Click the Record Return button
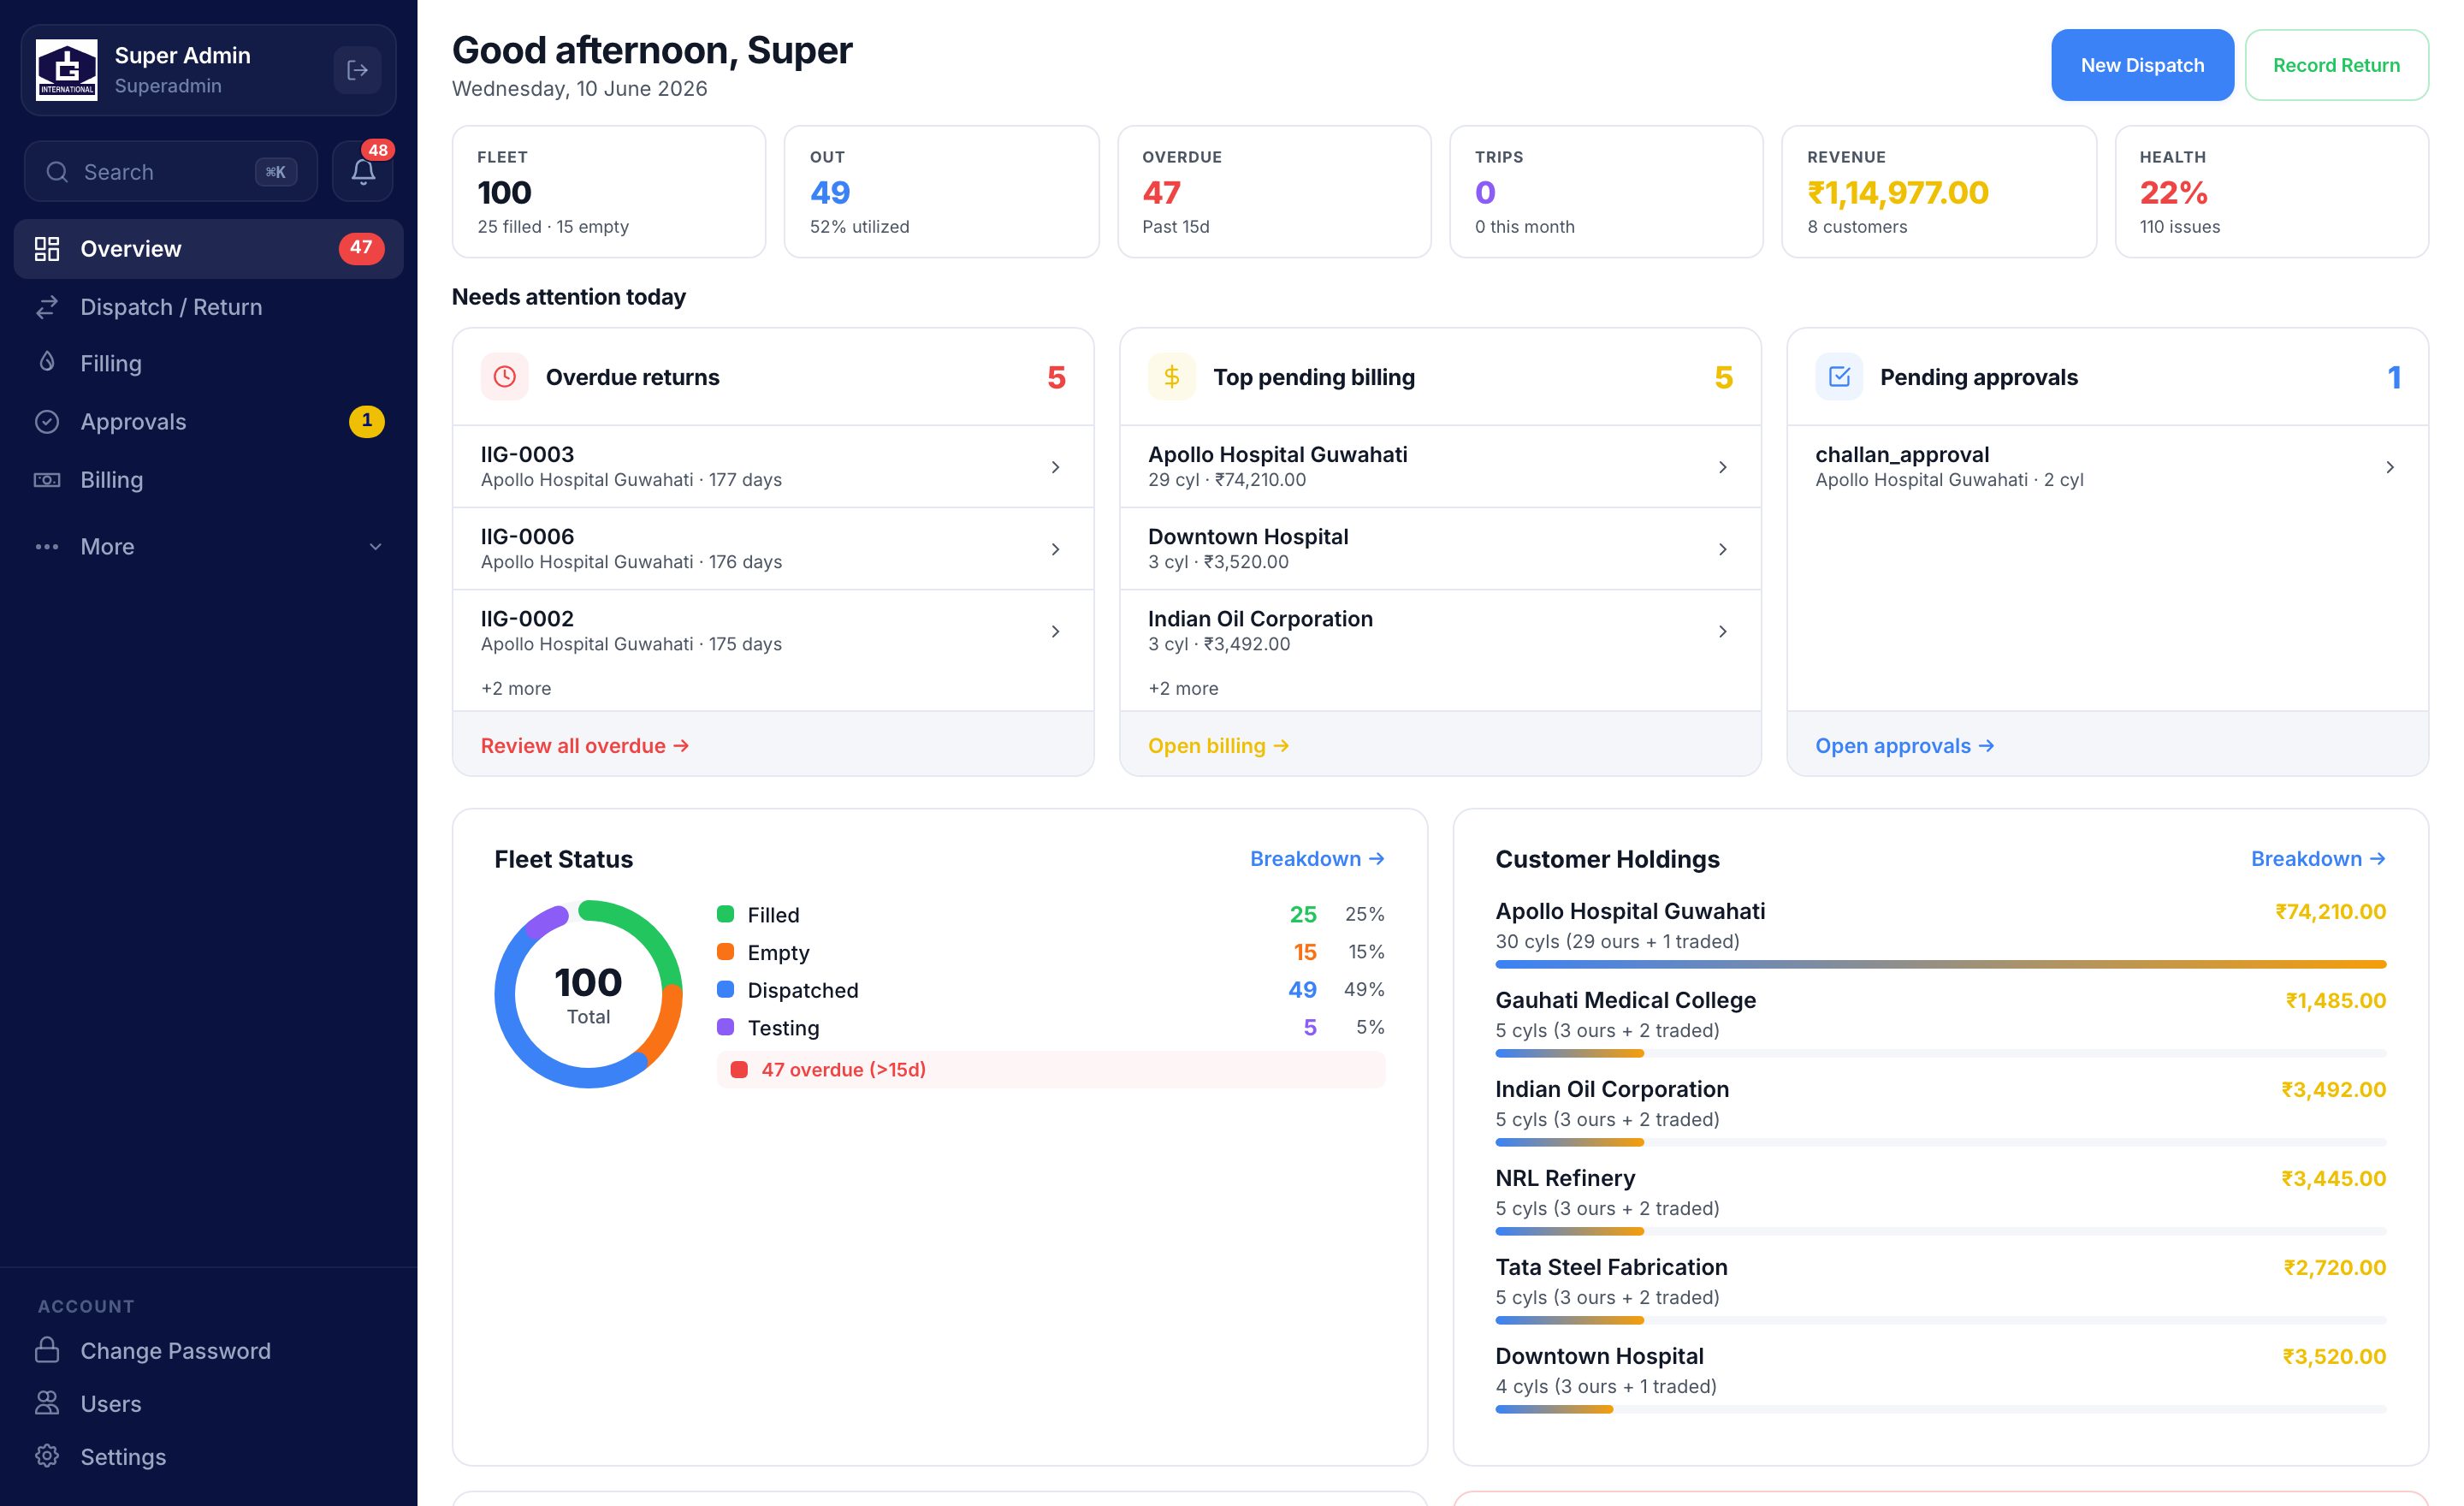The height and width of the screenshot is (1506, 2464). click(x=2336, y=65)
